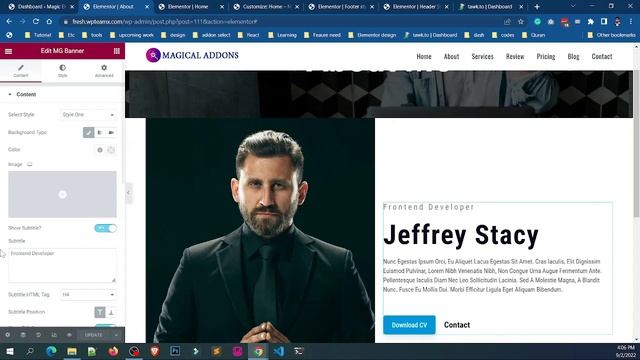The image size is (640, 360).
Task: Set Subtitle Position to bottom
Action: pyautogui.click(x=111, y=312)
